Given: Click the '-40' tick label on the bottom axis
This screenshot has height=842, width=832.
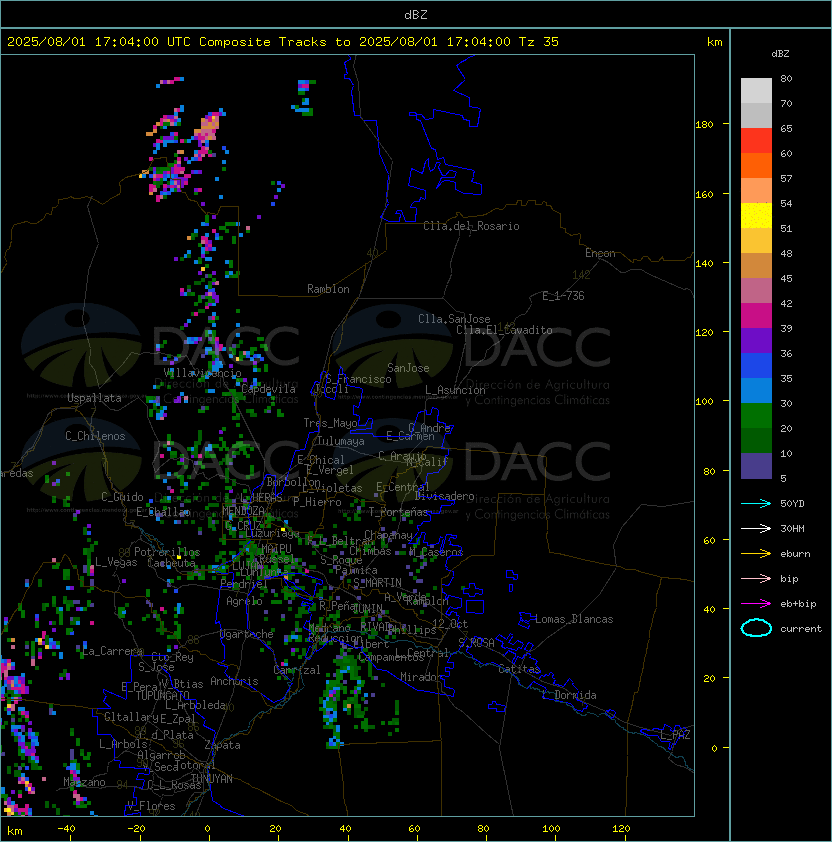Looking at the screenshot, I should click(x=66, y=829).
